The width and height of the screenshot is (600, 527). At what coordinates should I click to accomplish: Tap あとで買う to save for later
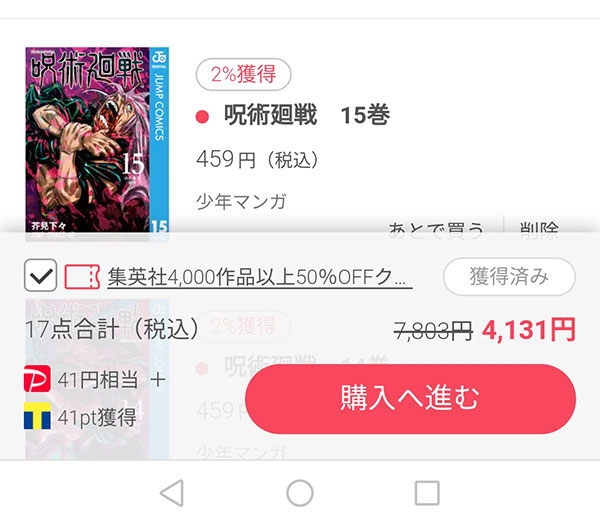click(x=436, y=227)
